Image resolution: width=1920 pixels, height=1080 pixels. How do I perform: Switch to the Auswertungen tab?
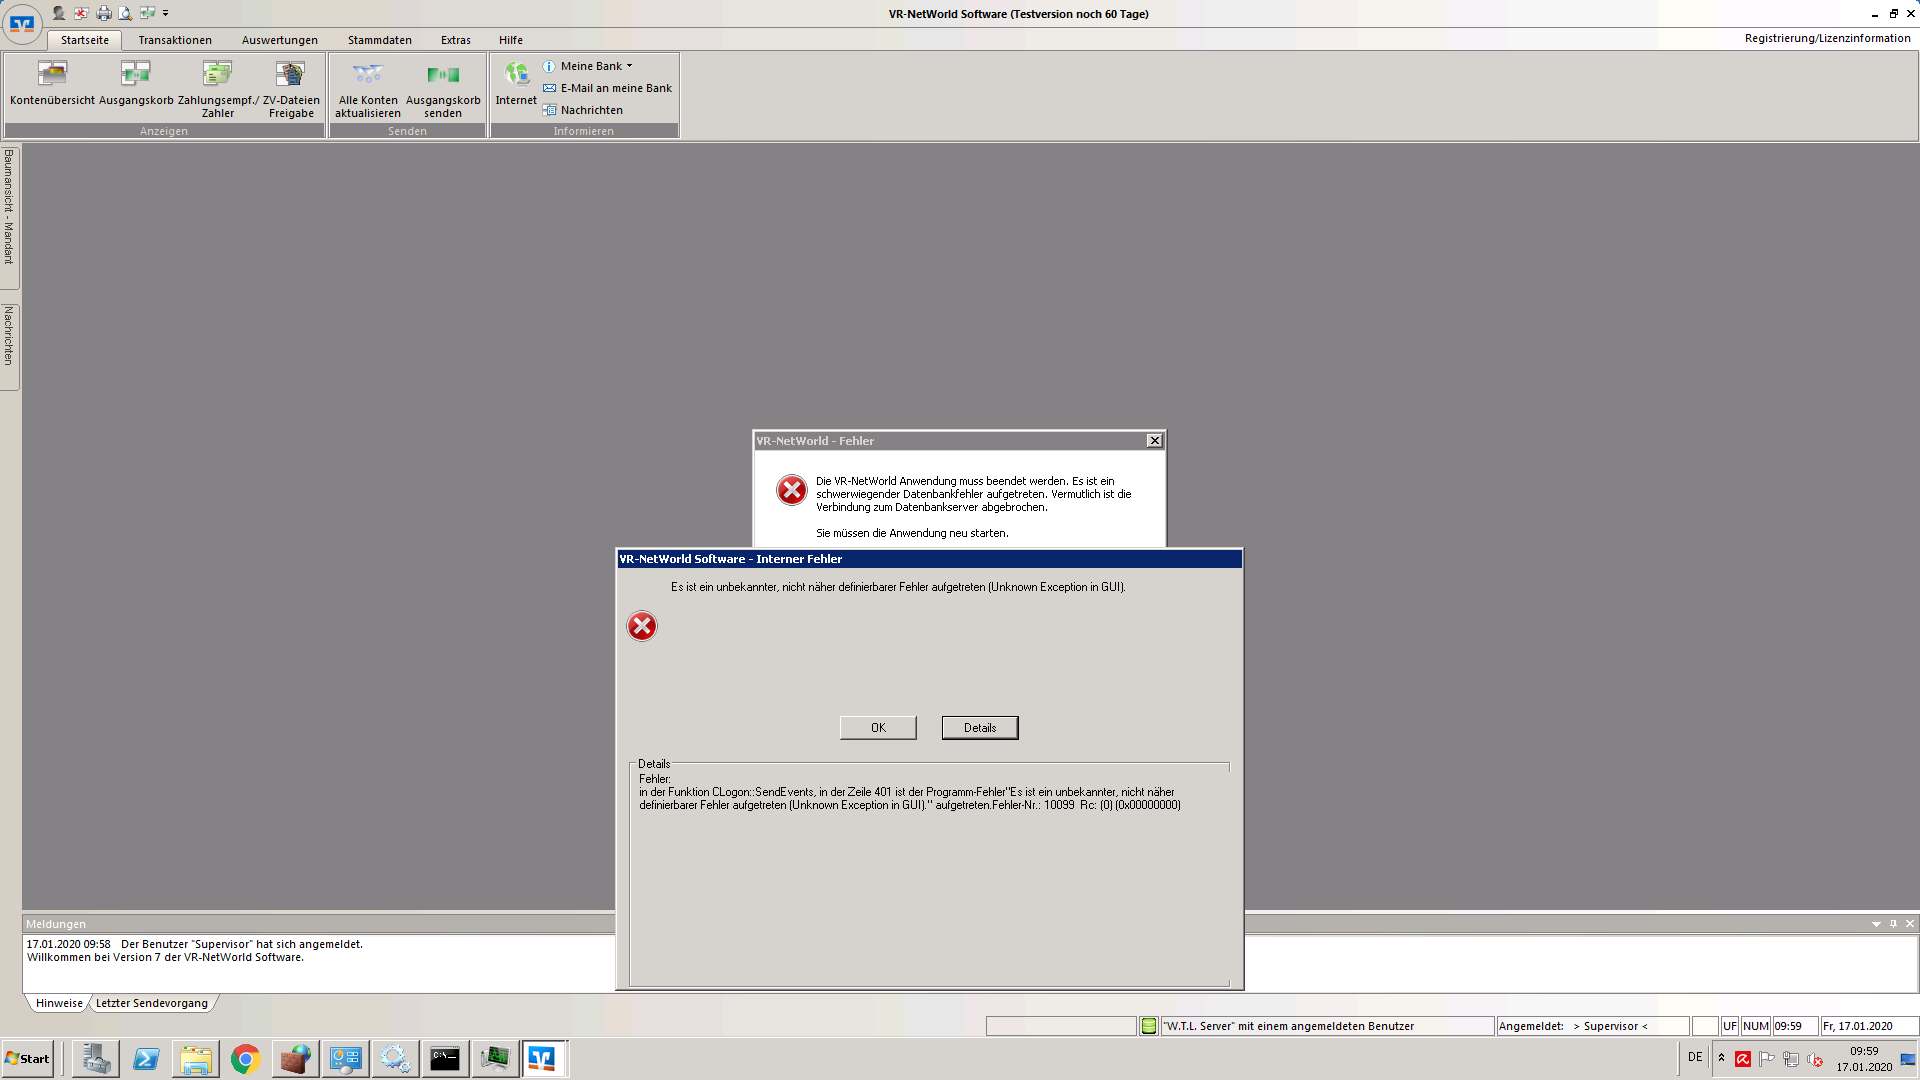click(x=280, y=40)
